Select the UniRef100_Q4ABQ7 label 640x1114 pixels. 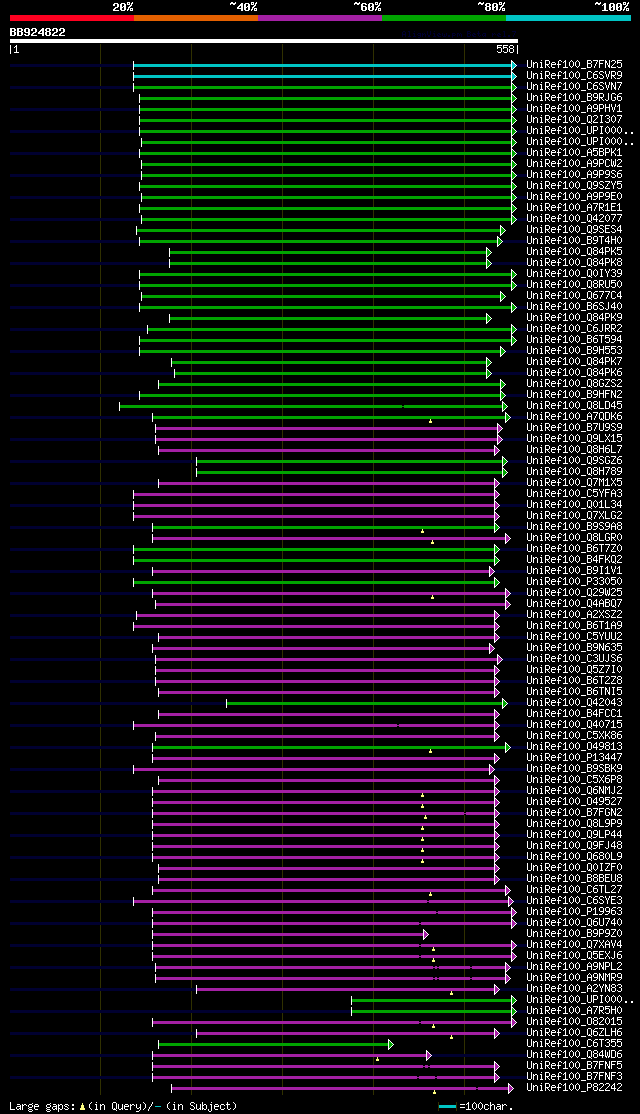click(574, 605)
